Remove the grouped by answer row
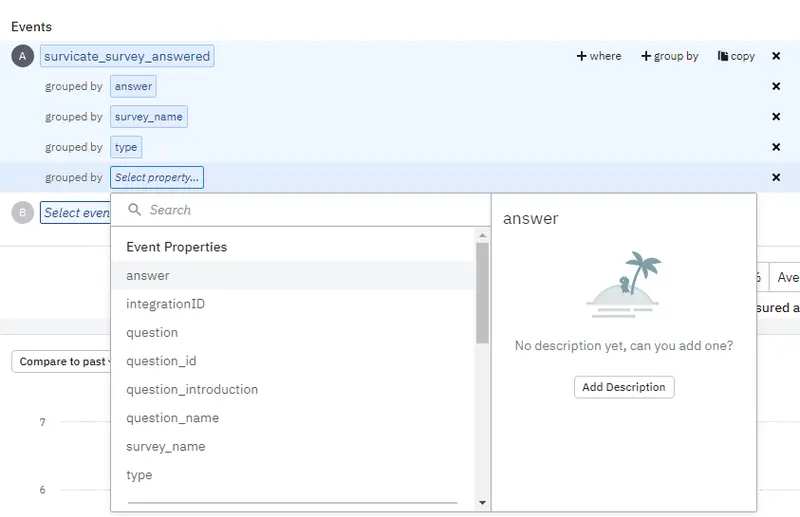This screenshot has width=800, height=517. pos(776,86)
